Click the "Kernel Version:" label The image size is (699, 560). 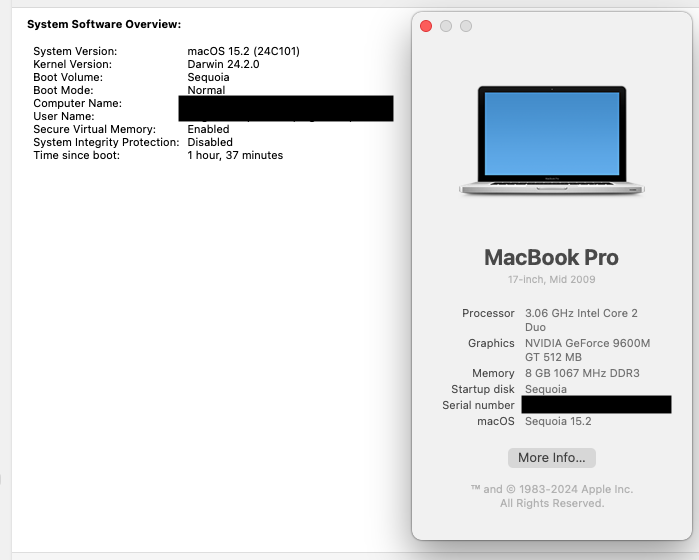72,64
